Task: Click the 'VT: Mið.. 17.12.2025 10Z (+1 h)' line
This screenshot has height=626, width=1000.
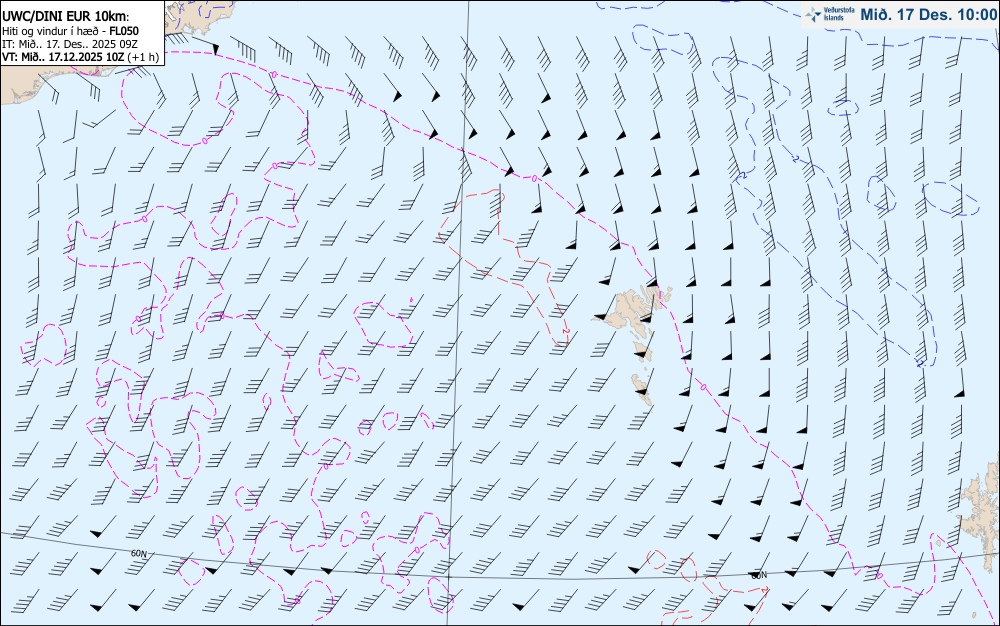Action: tap(80, 57)
